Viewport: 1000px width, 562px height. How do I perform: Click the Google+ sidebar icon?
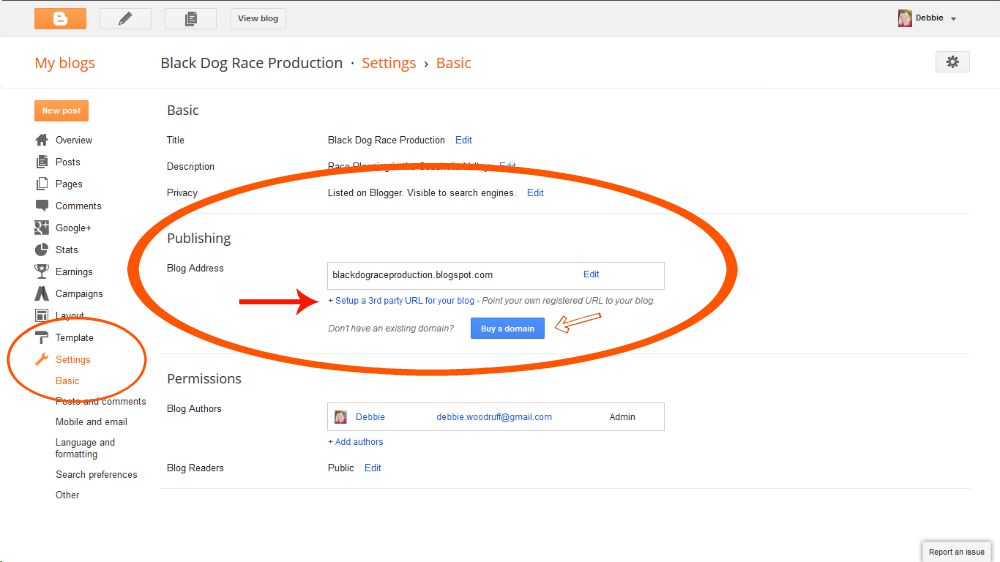click(41, 228)
